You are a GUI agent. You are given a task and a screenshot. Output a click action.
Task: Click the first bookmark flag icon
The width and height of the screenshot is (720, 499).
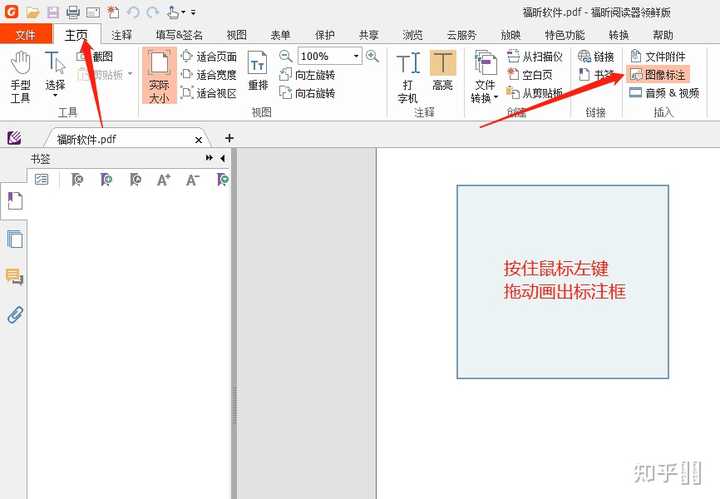pyautogui.click(x=77, y=179)
